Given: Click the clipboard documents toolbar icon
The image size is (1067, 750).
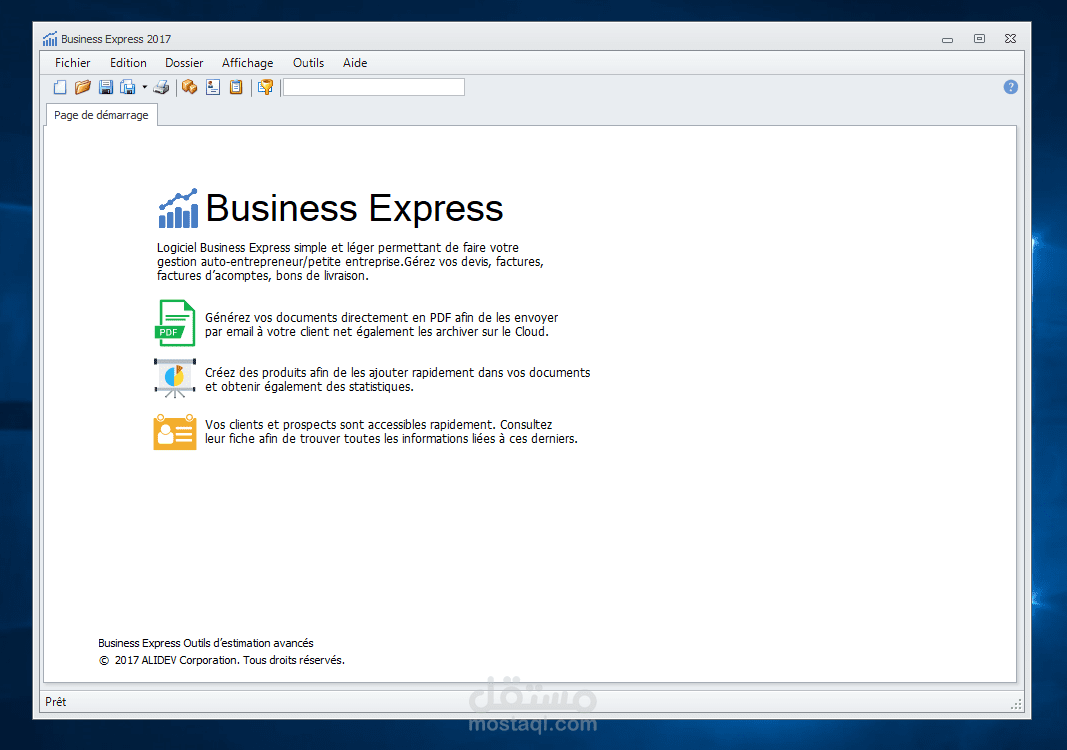Looking at the screenshot, I should 235,87.
